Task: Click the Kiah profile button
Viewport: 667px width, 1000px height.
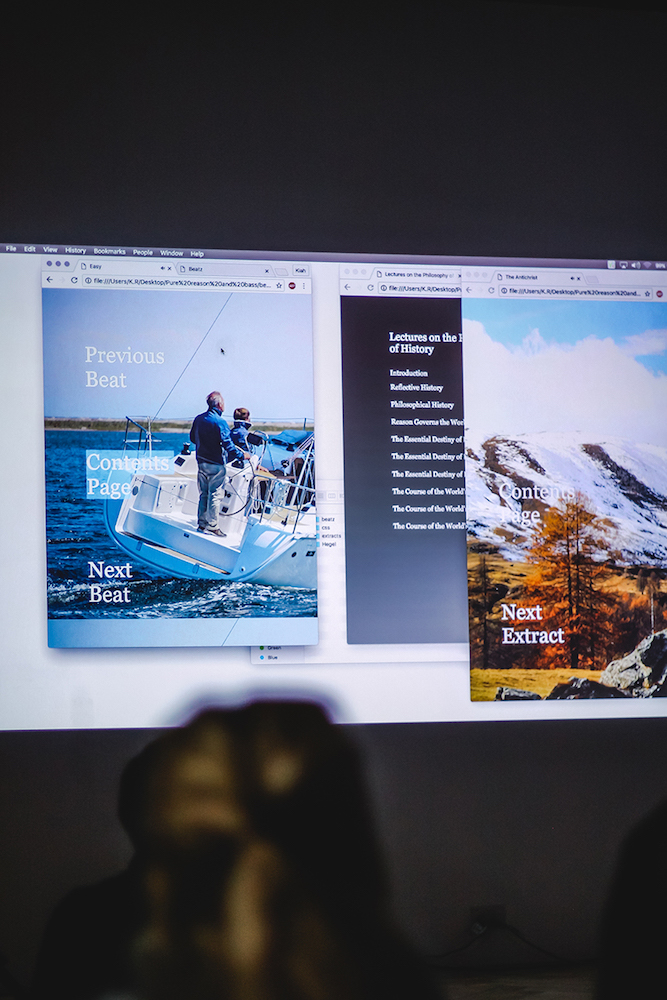Action: tap(300, 270)
